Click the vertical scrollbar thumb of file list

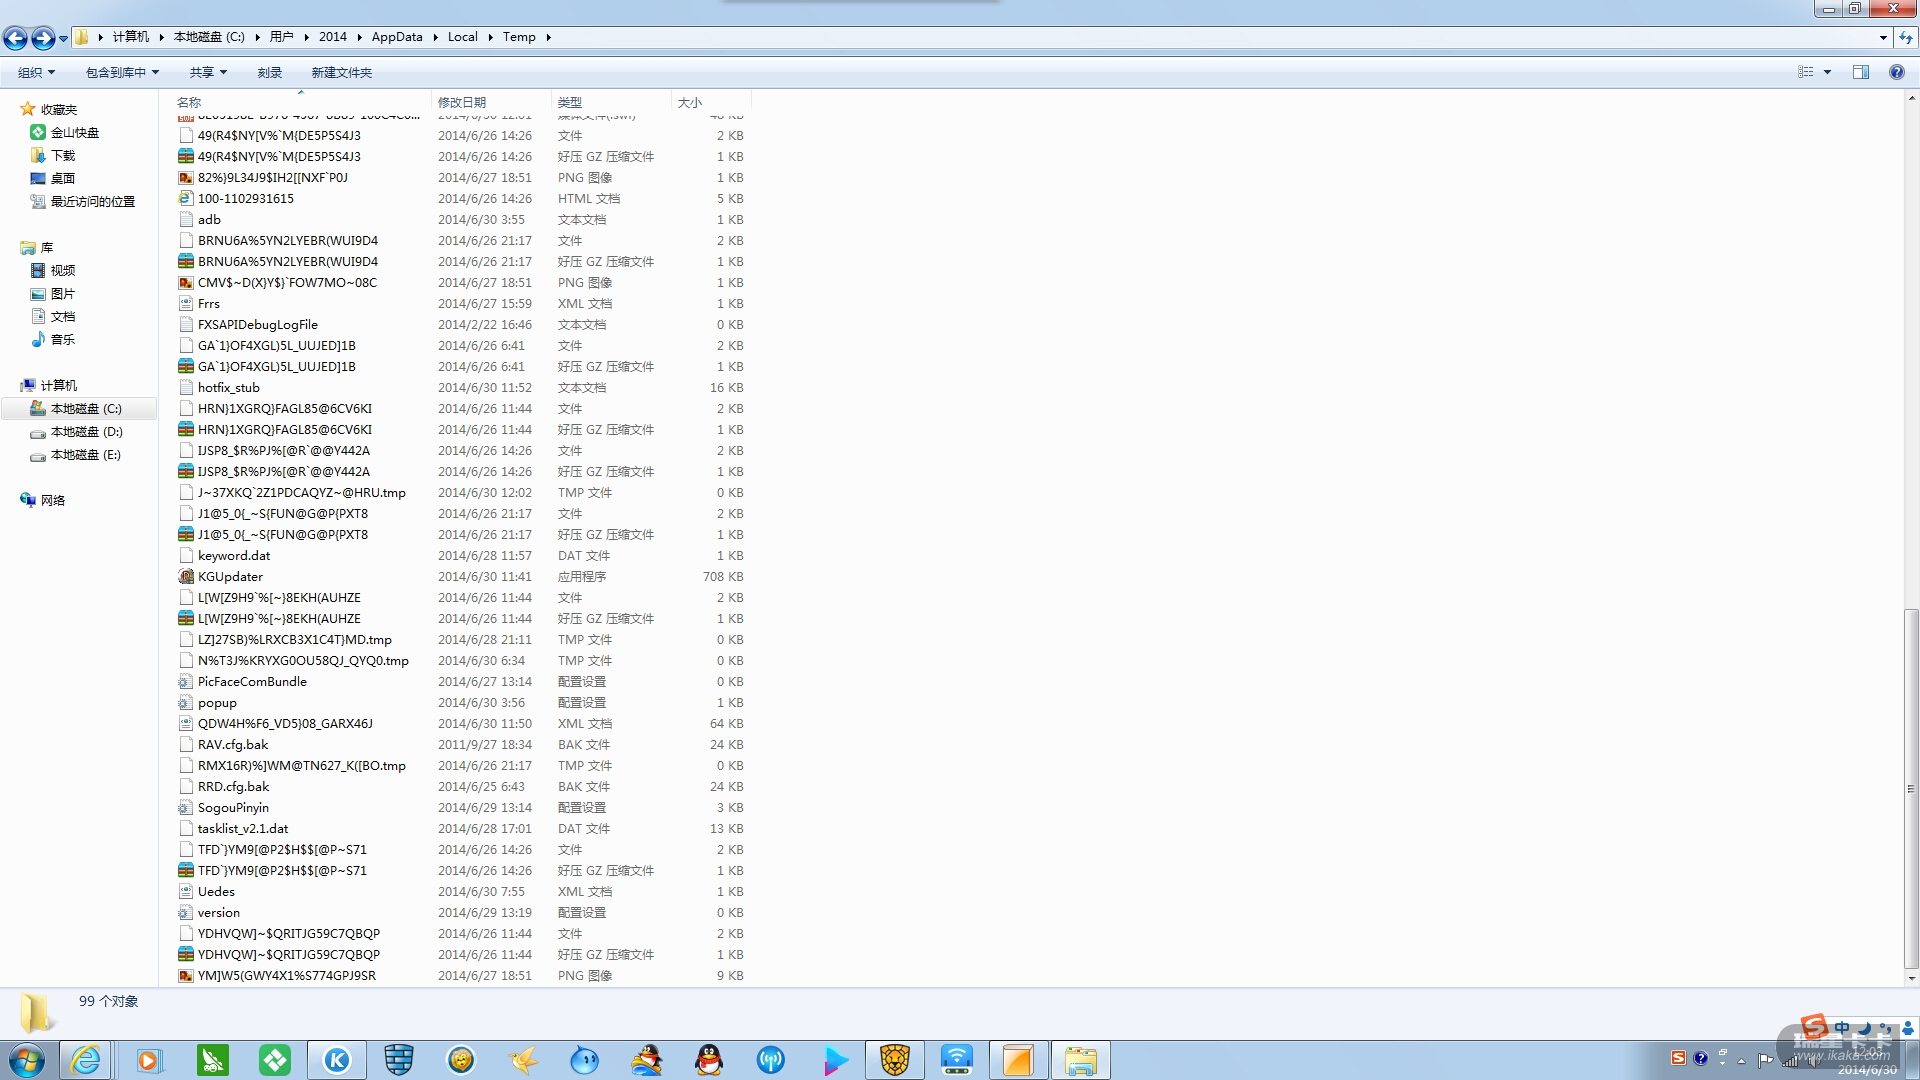pos(1911,790)
